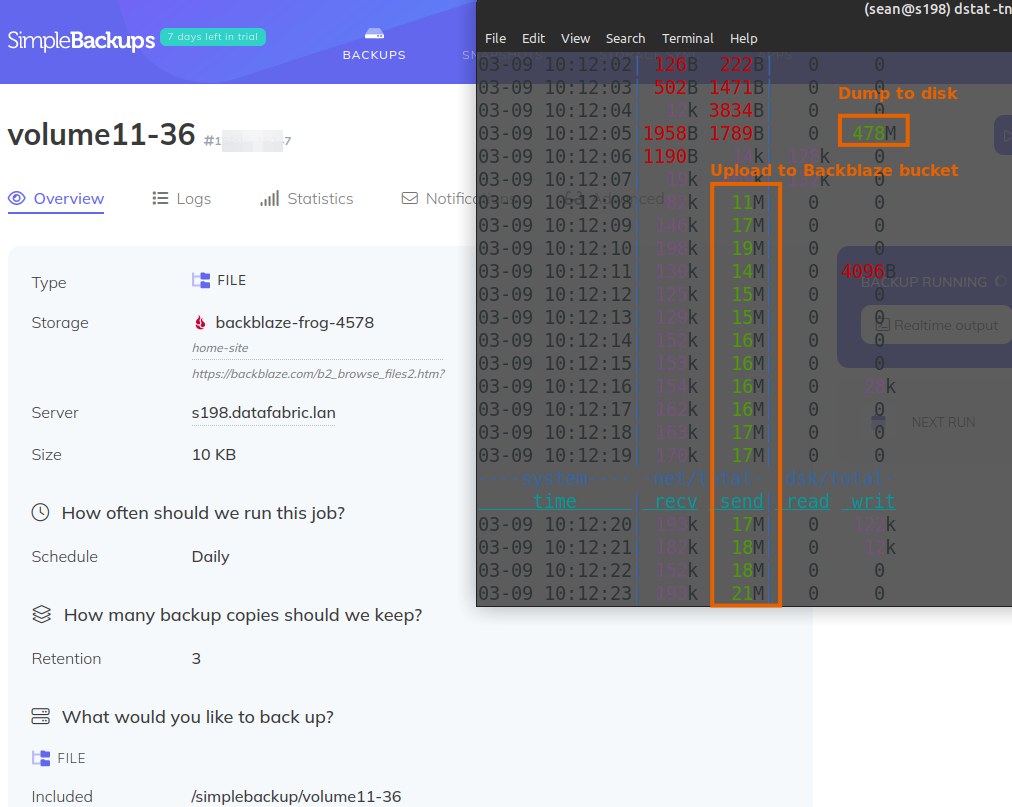Open the Terminal menu in terminal window
Viewport: 1012px width, 807px height.
(687, 39)
